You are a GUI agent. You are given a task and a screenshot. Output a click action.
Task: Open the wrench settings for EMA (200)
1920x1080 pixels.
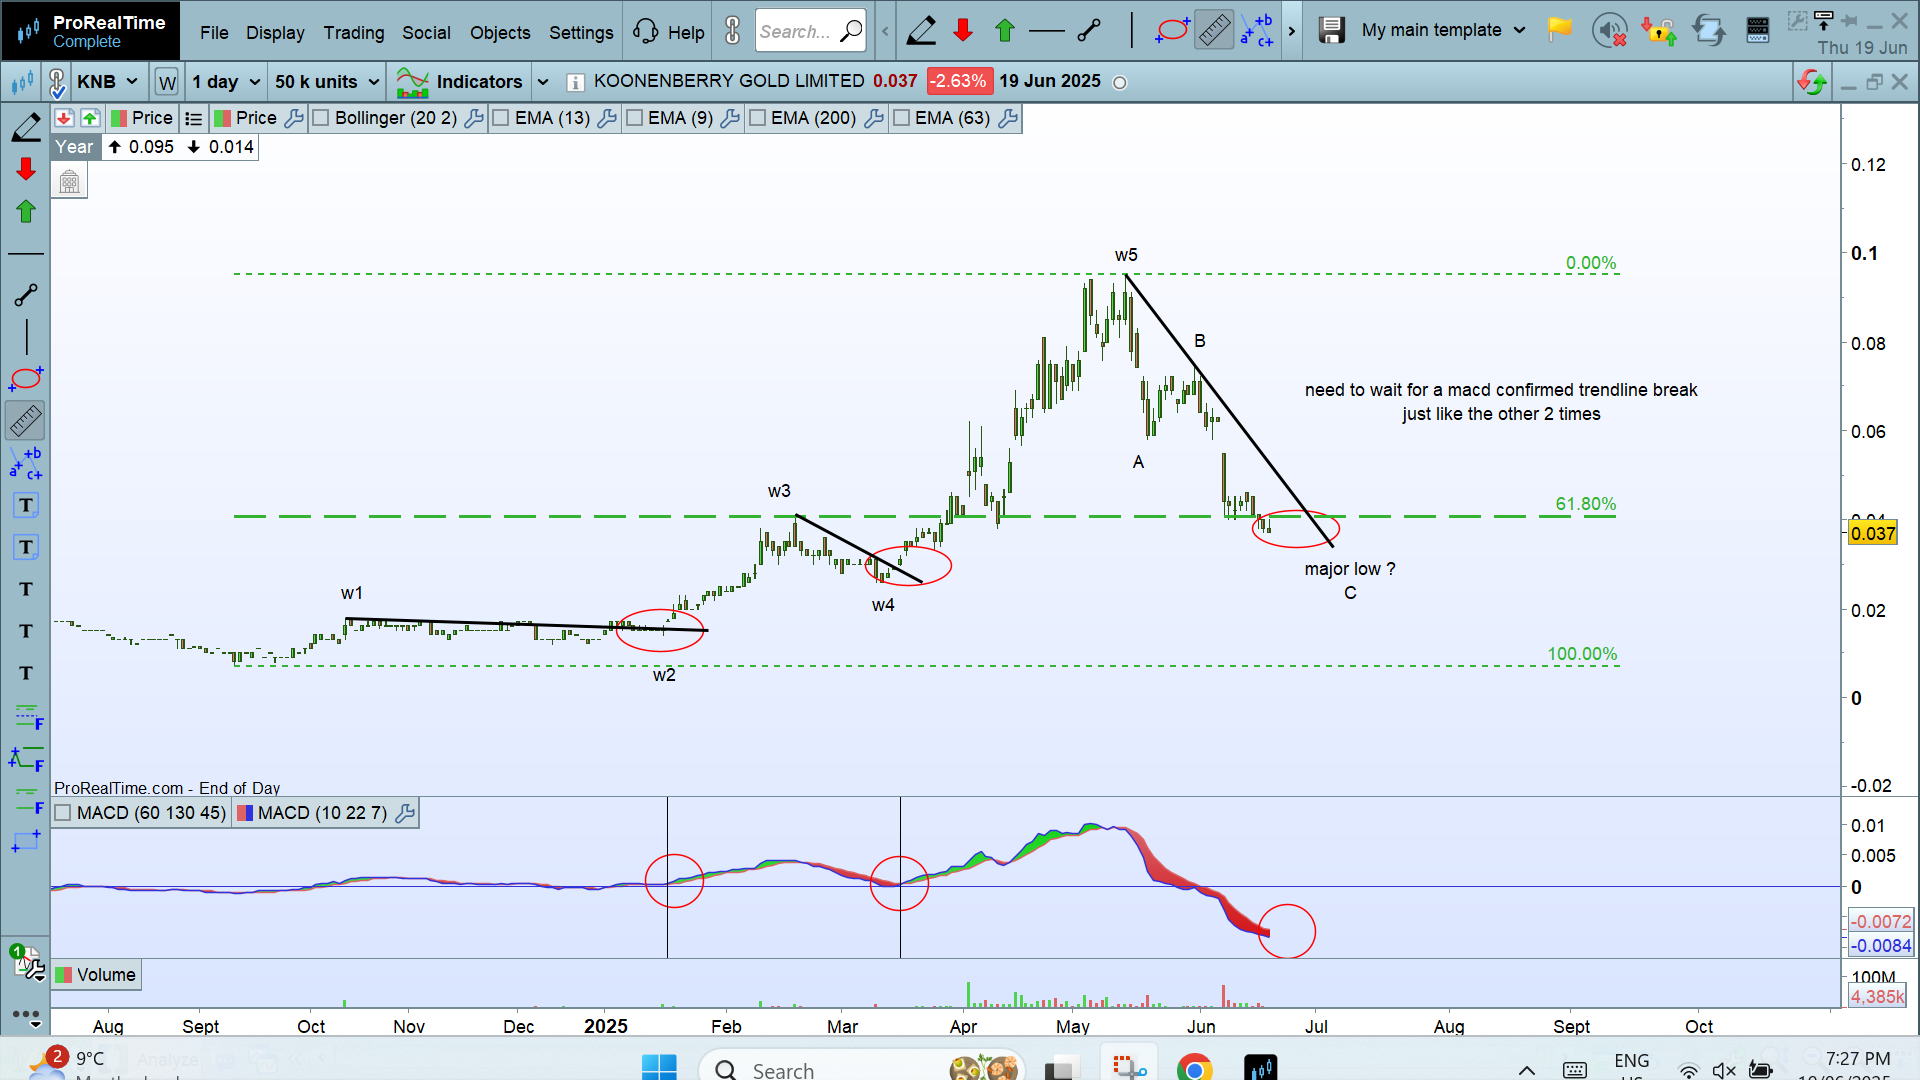873,118
